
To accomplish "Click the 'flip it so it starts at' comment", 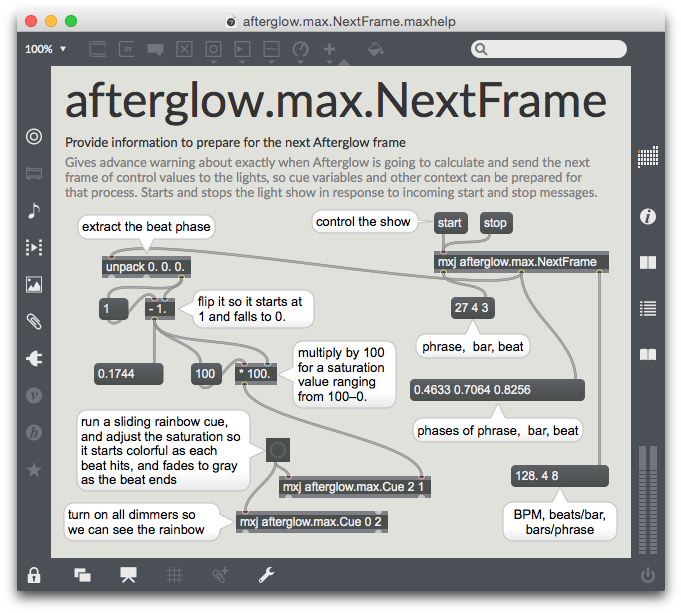I will 253,309.
